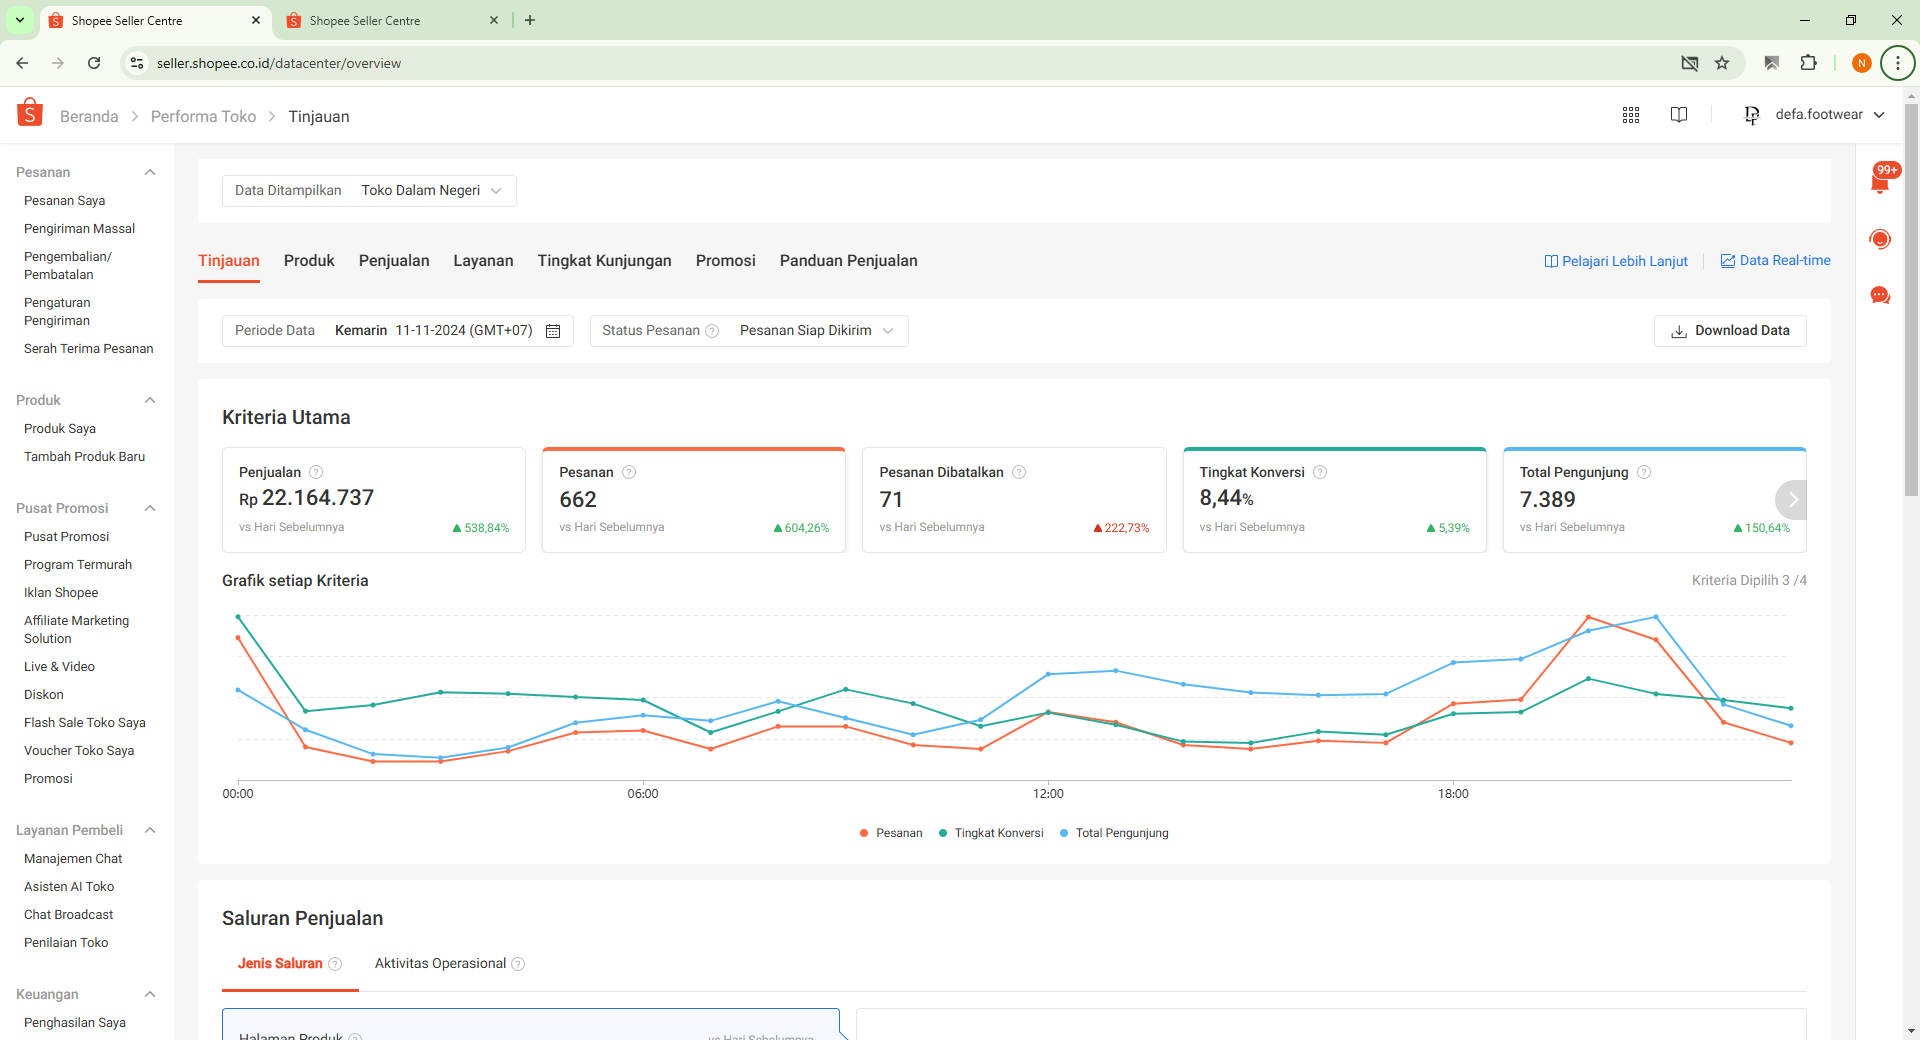Click the Shopee logo icon
Image resolution: width=1920 pixels, height=1040 pixels.
[x=30, y=113]
